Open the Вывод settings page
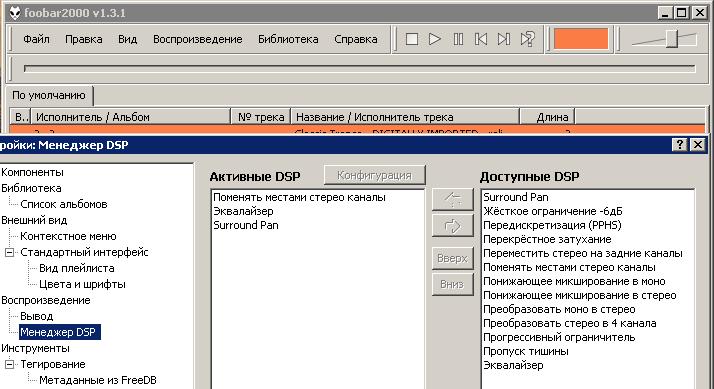 (x=36, y=316)
